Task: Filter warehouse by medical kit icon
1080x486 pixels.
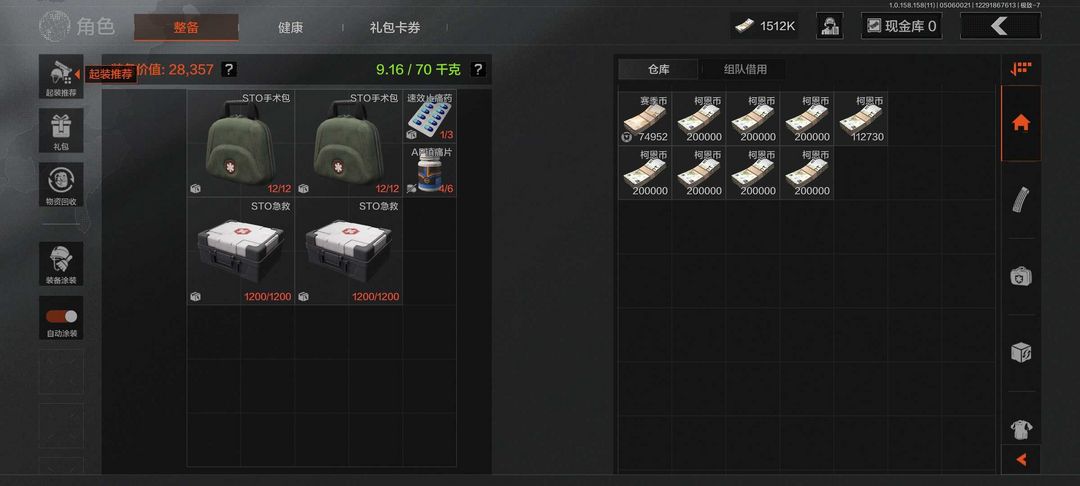Action: [1020, 276]
